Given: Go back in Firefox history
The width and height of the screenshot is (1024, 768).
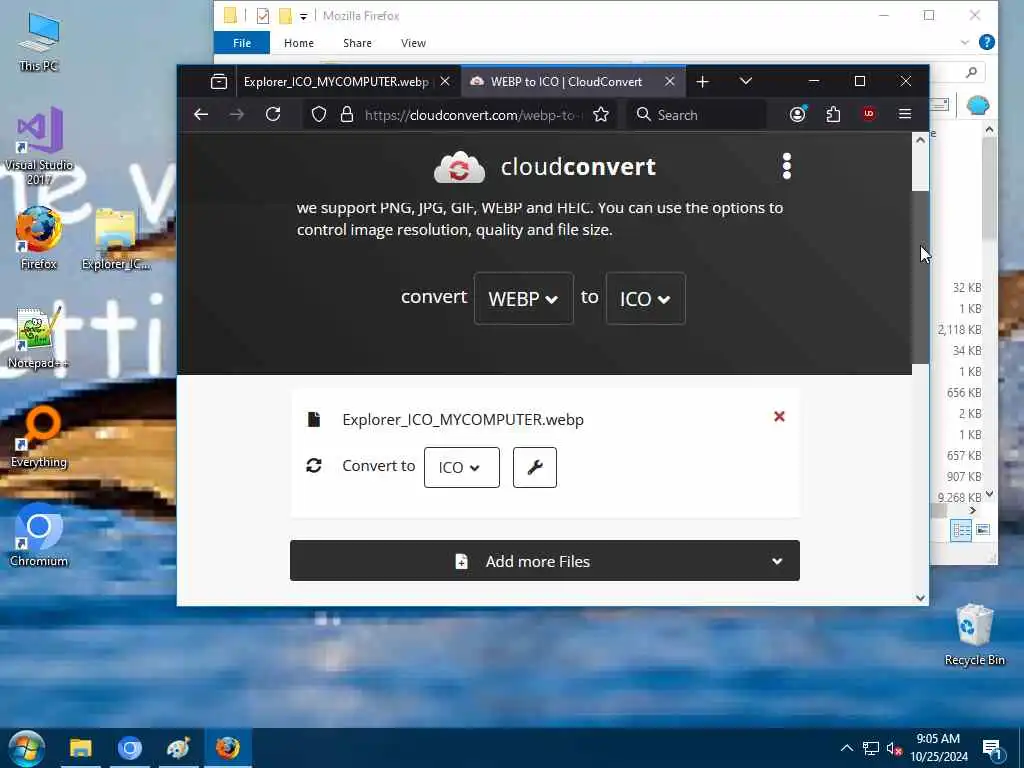Looking at the screenshot, I should click(x=201, y=114).
